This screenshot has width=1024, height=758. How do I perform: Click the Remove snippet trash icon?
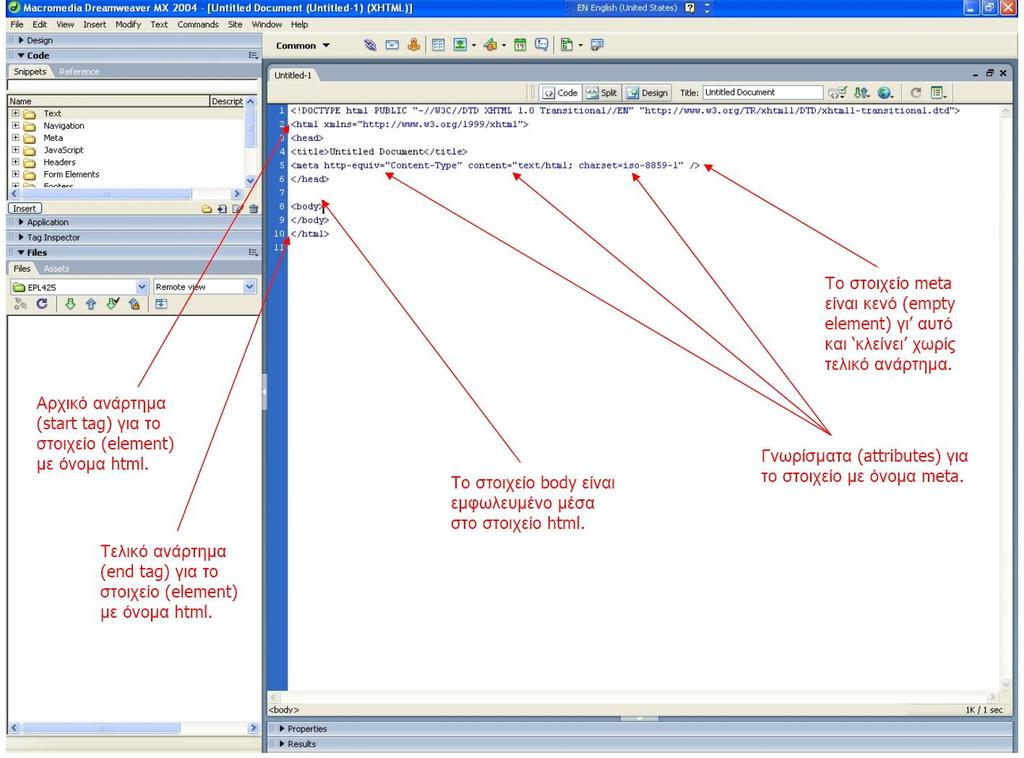tap(253, 209)
